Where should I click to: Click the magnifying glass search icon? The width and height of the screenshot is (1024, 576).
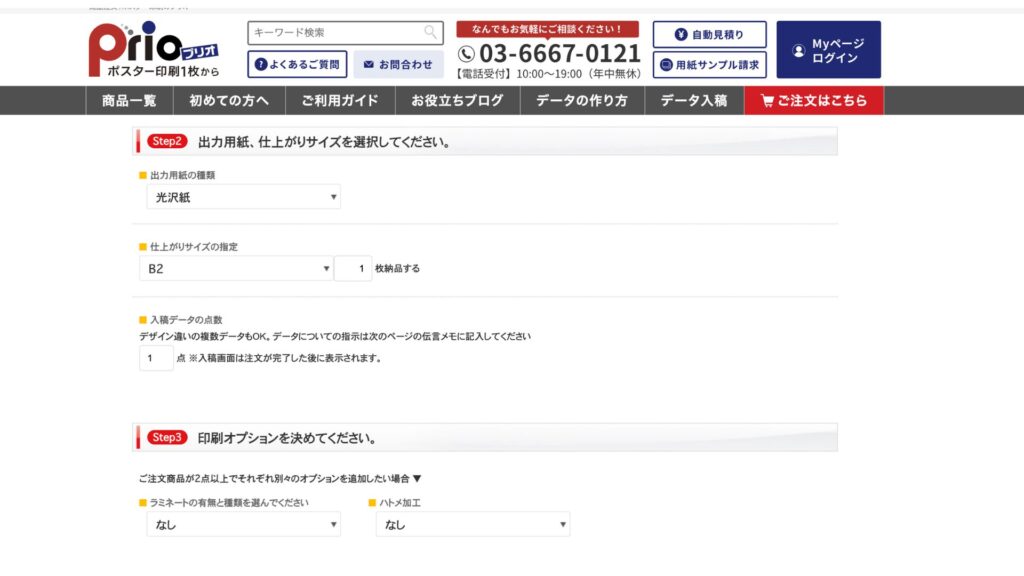pos(430,31)
